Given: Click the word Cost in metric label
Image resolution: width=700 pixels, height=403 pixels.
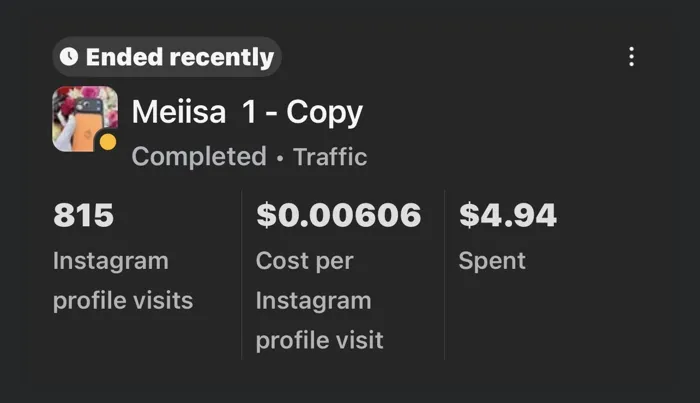Looking at the screenshot, I should tap(282, 261).
